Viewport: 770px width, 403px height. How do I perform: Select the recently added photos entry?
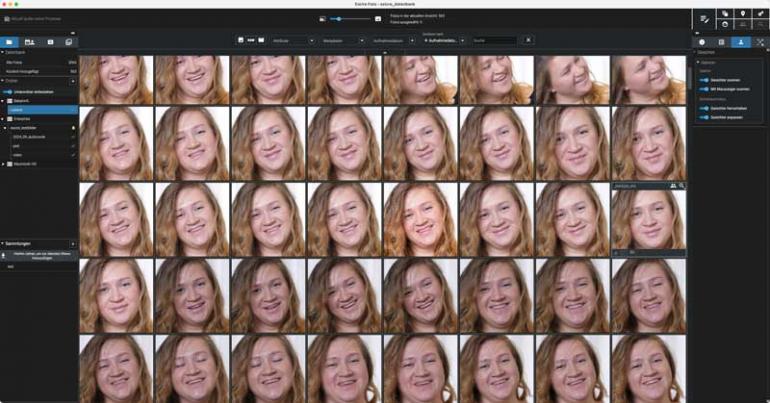click(x=41, y=71)
